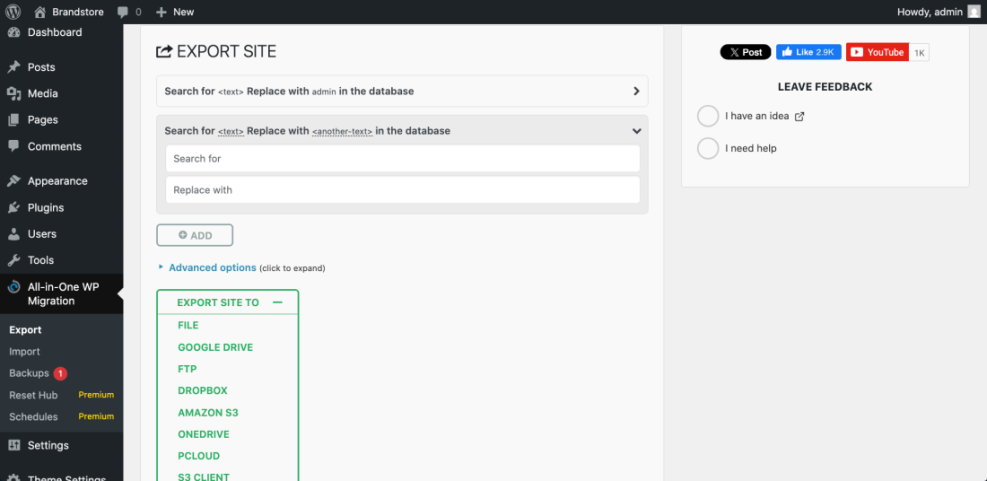Click the Pages icon in sidebar

(14, 120)
